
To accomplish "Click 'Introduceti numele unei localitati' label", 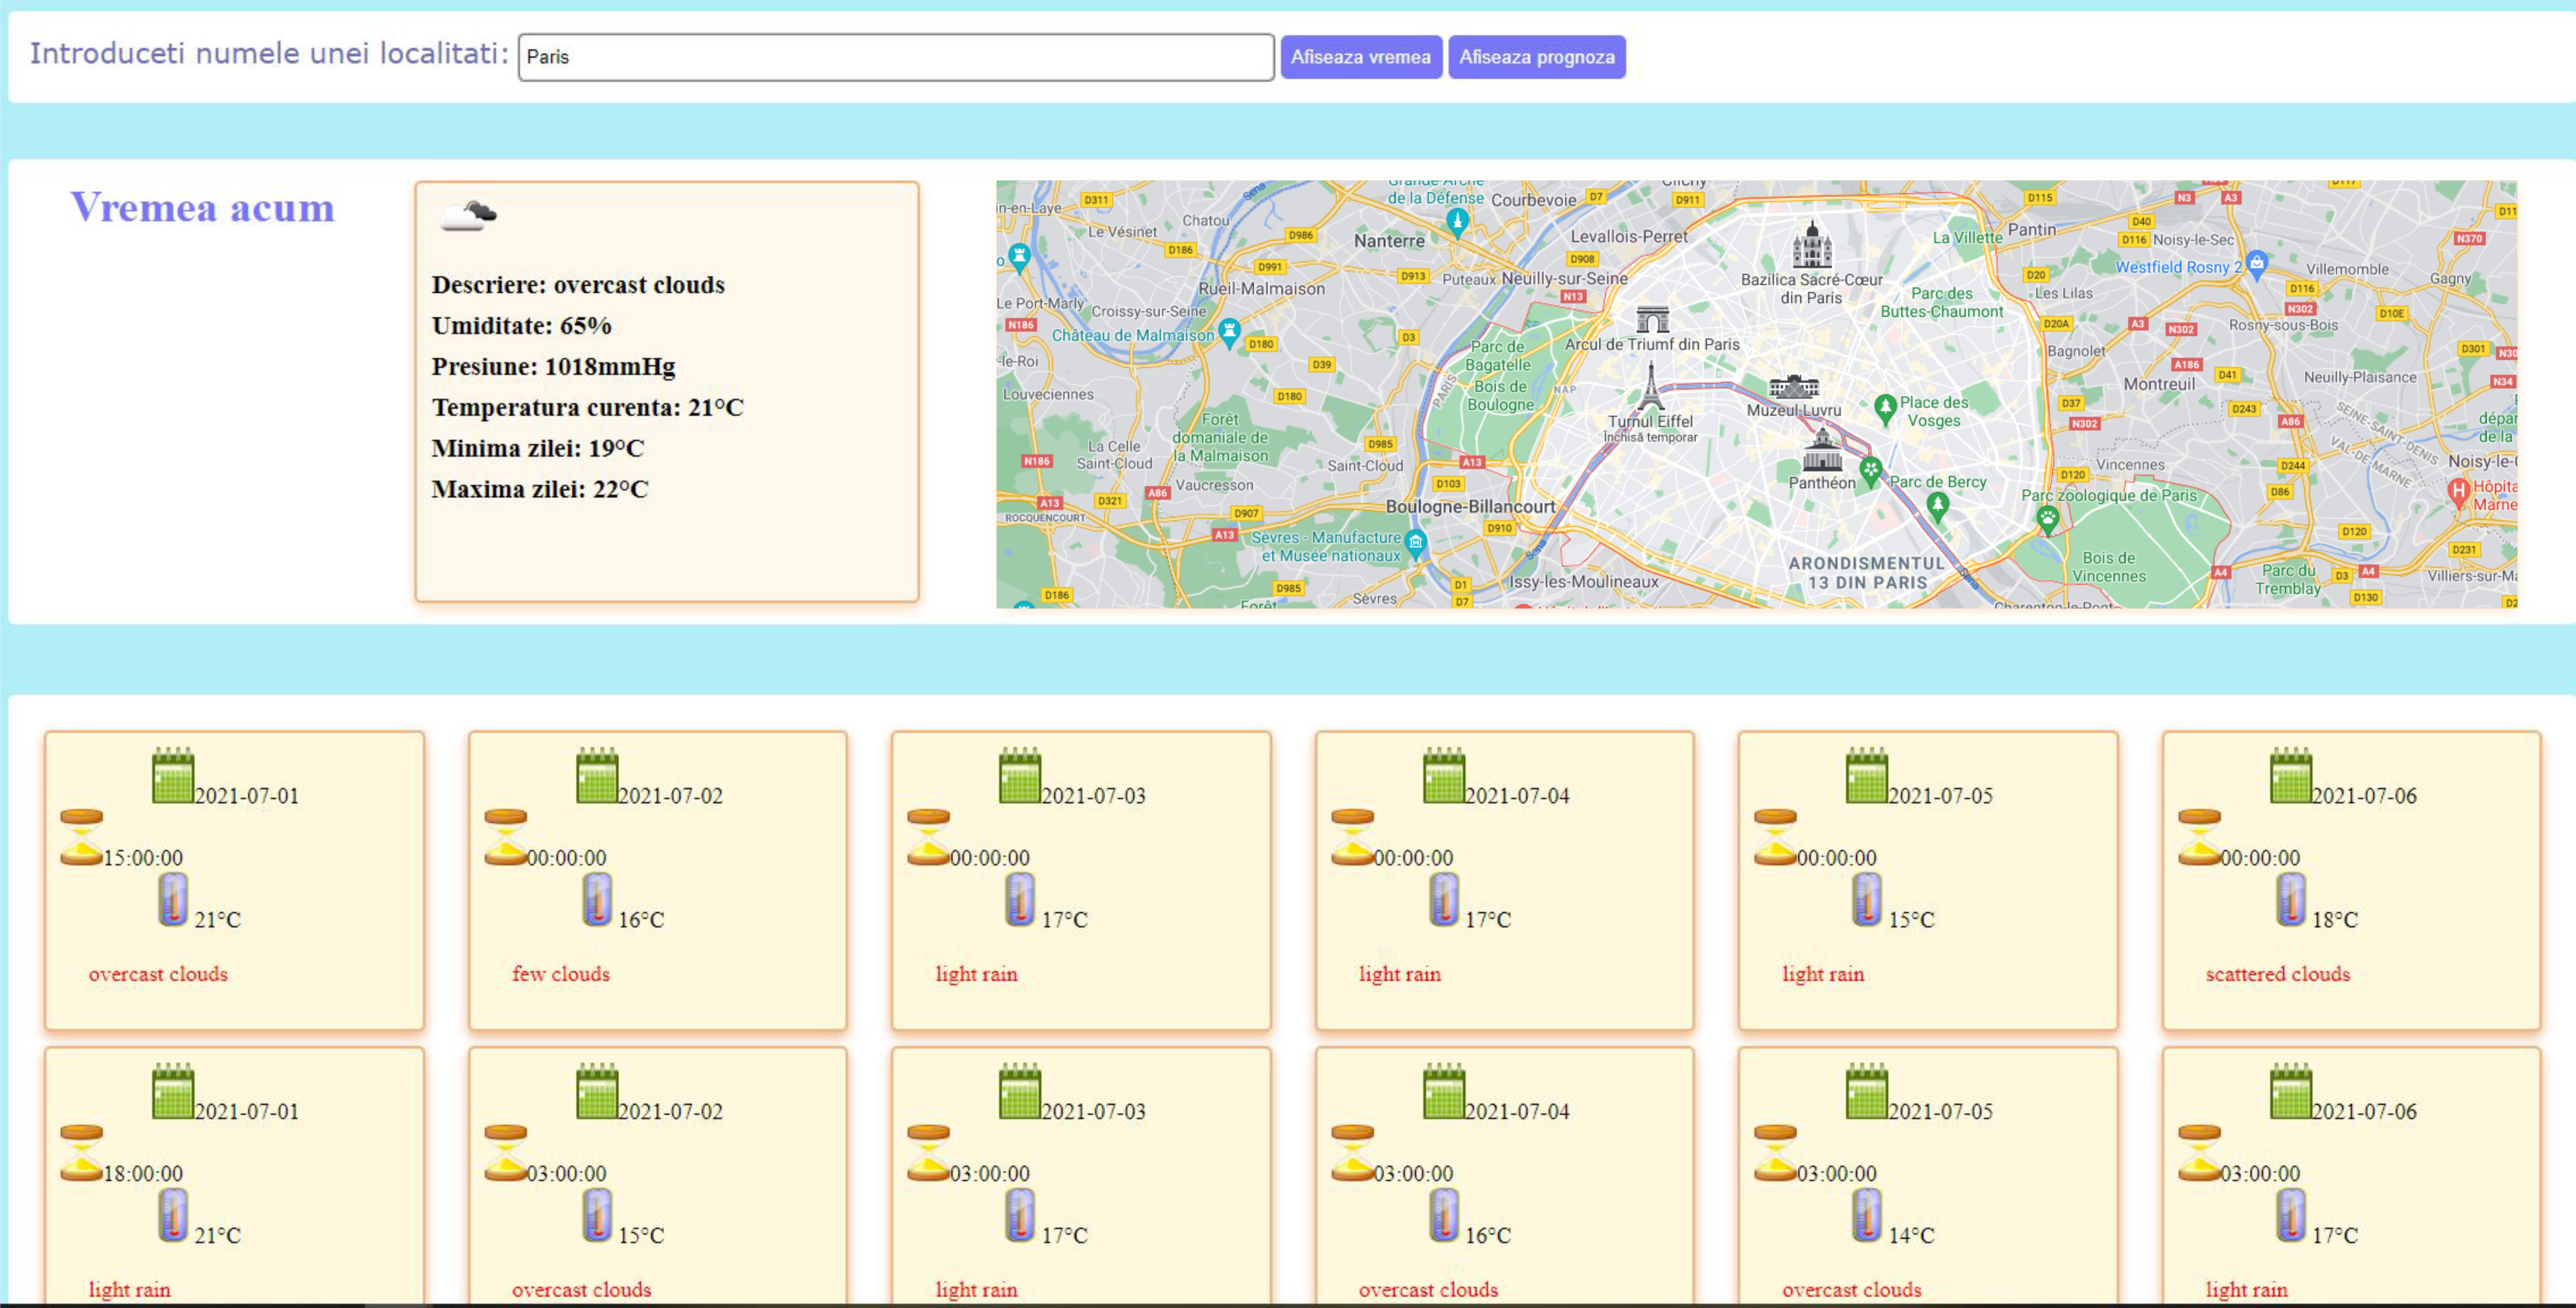I will point(269,53).
